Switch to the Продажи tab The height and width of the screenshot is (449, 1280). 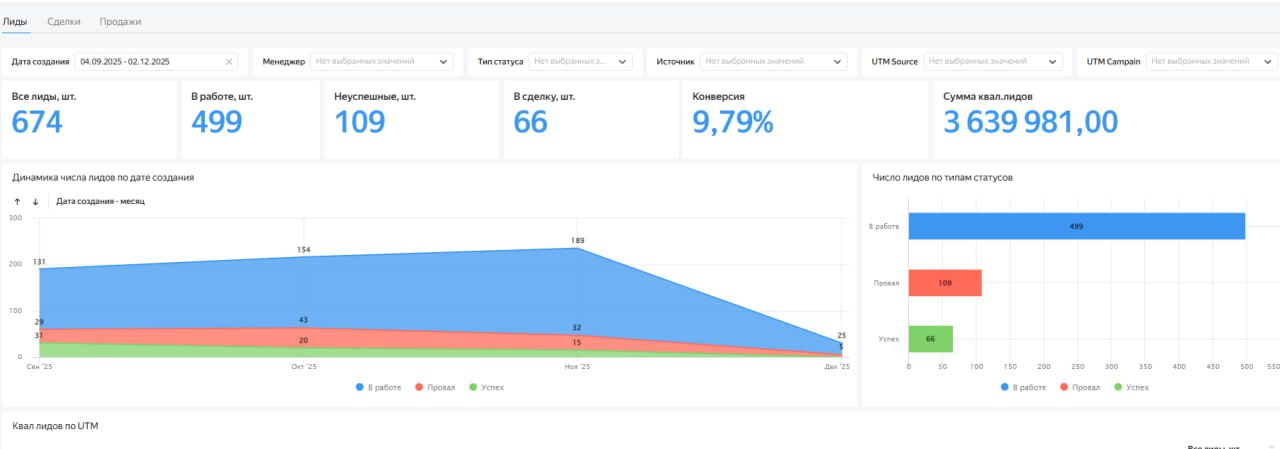[121, 21]
